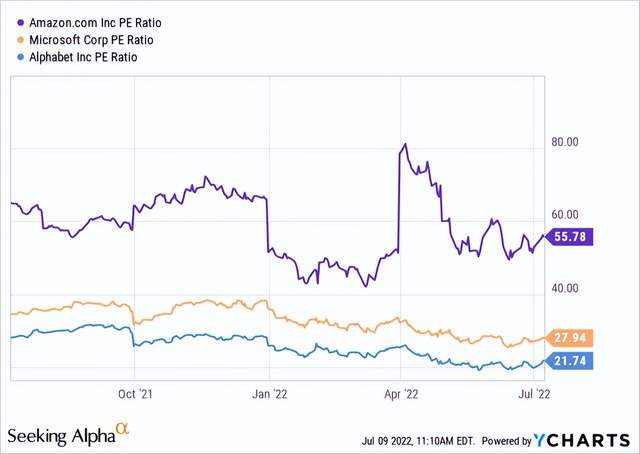Click the blue 21.74 value flag
Viewport: 640px width, 454px height.
[x=568, y=361]
